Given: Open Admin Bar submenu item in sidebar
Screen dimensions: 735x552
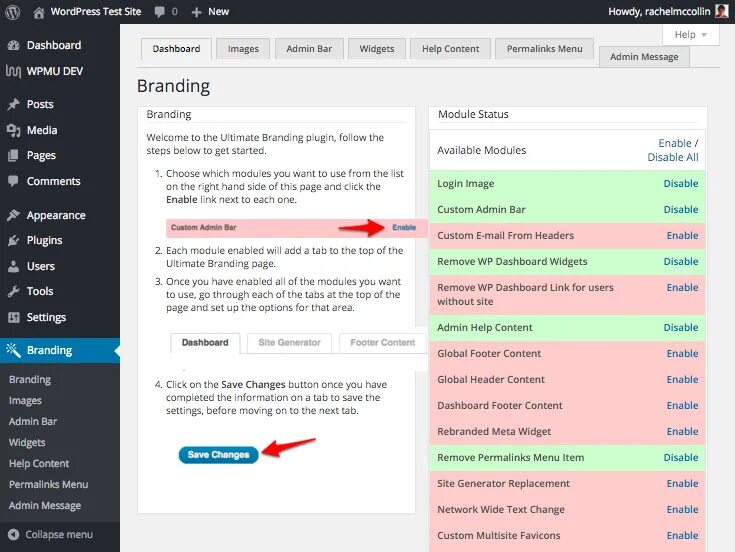Looking at the screenshot, I should (33, 422).
